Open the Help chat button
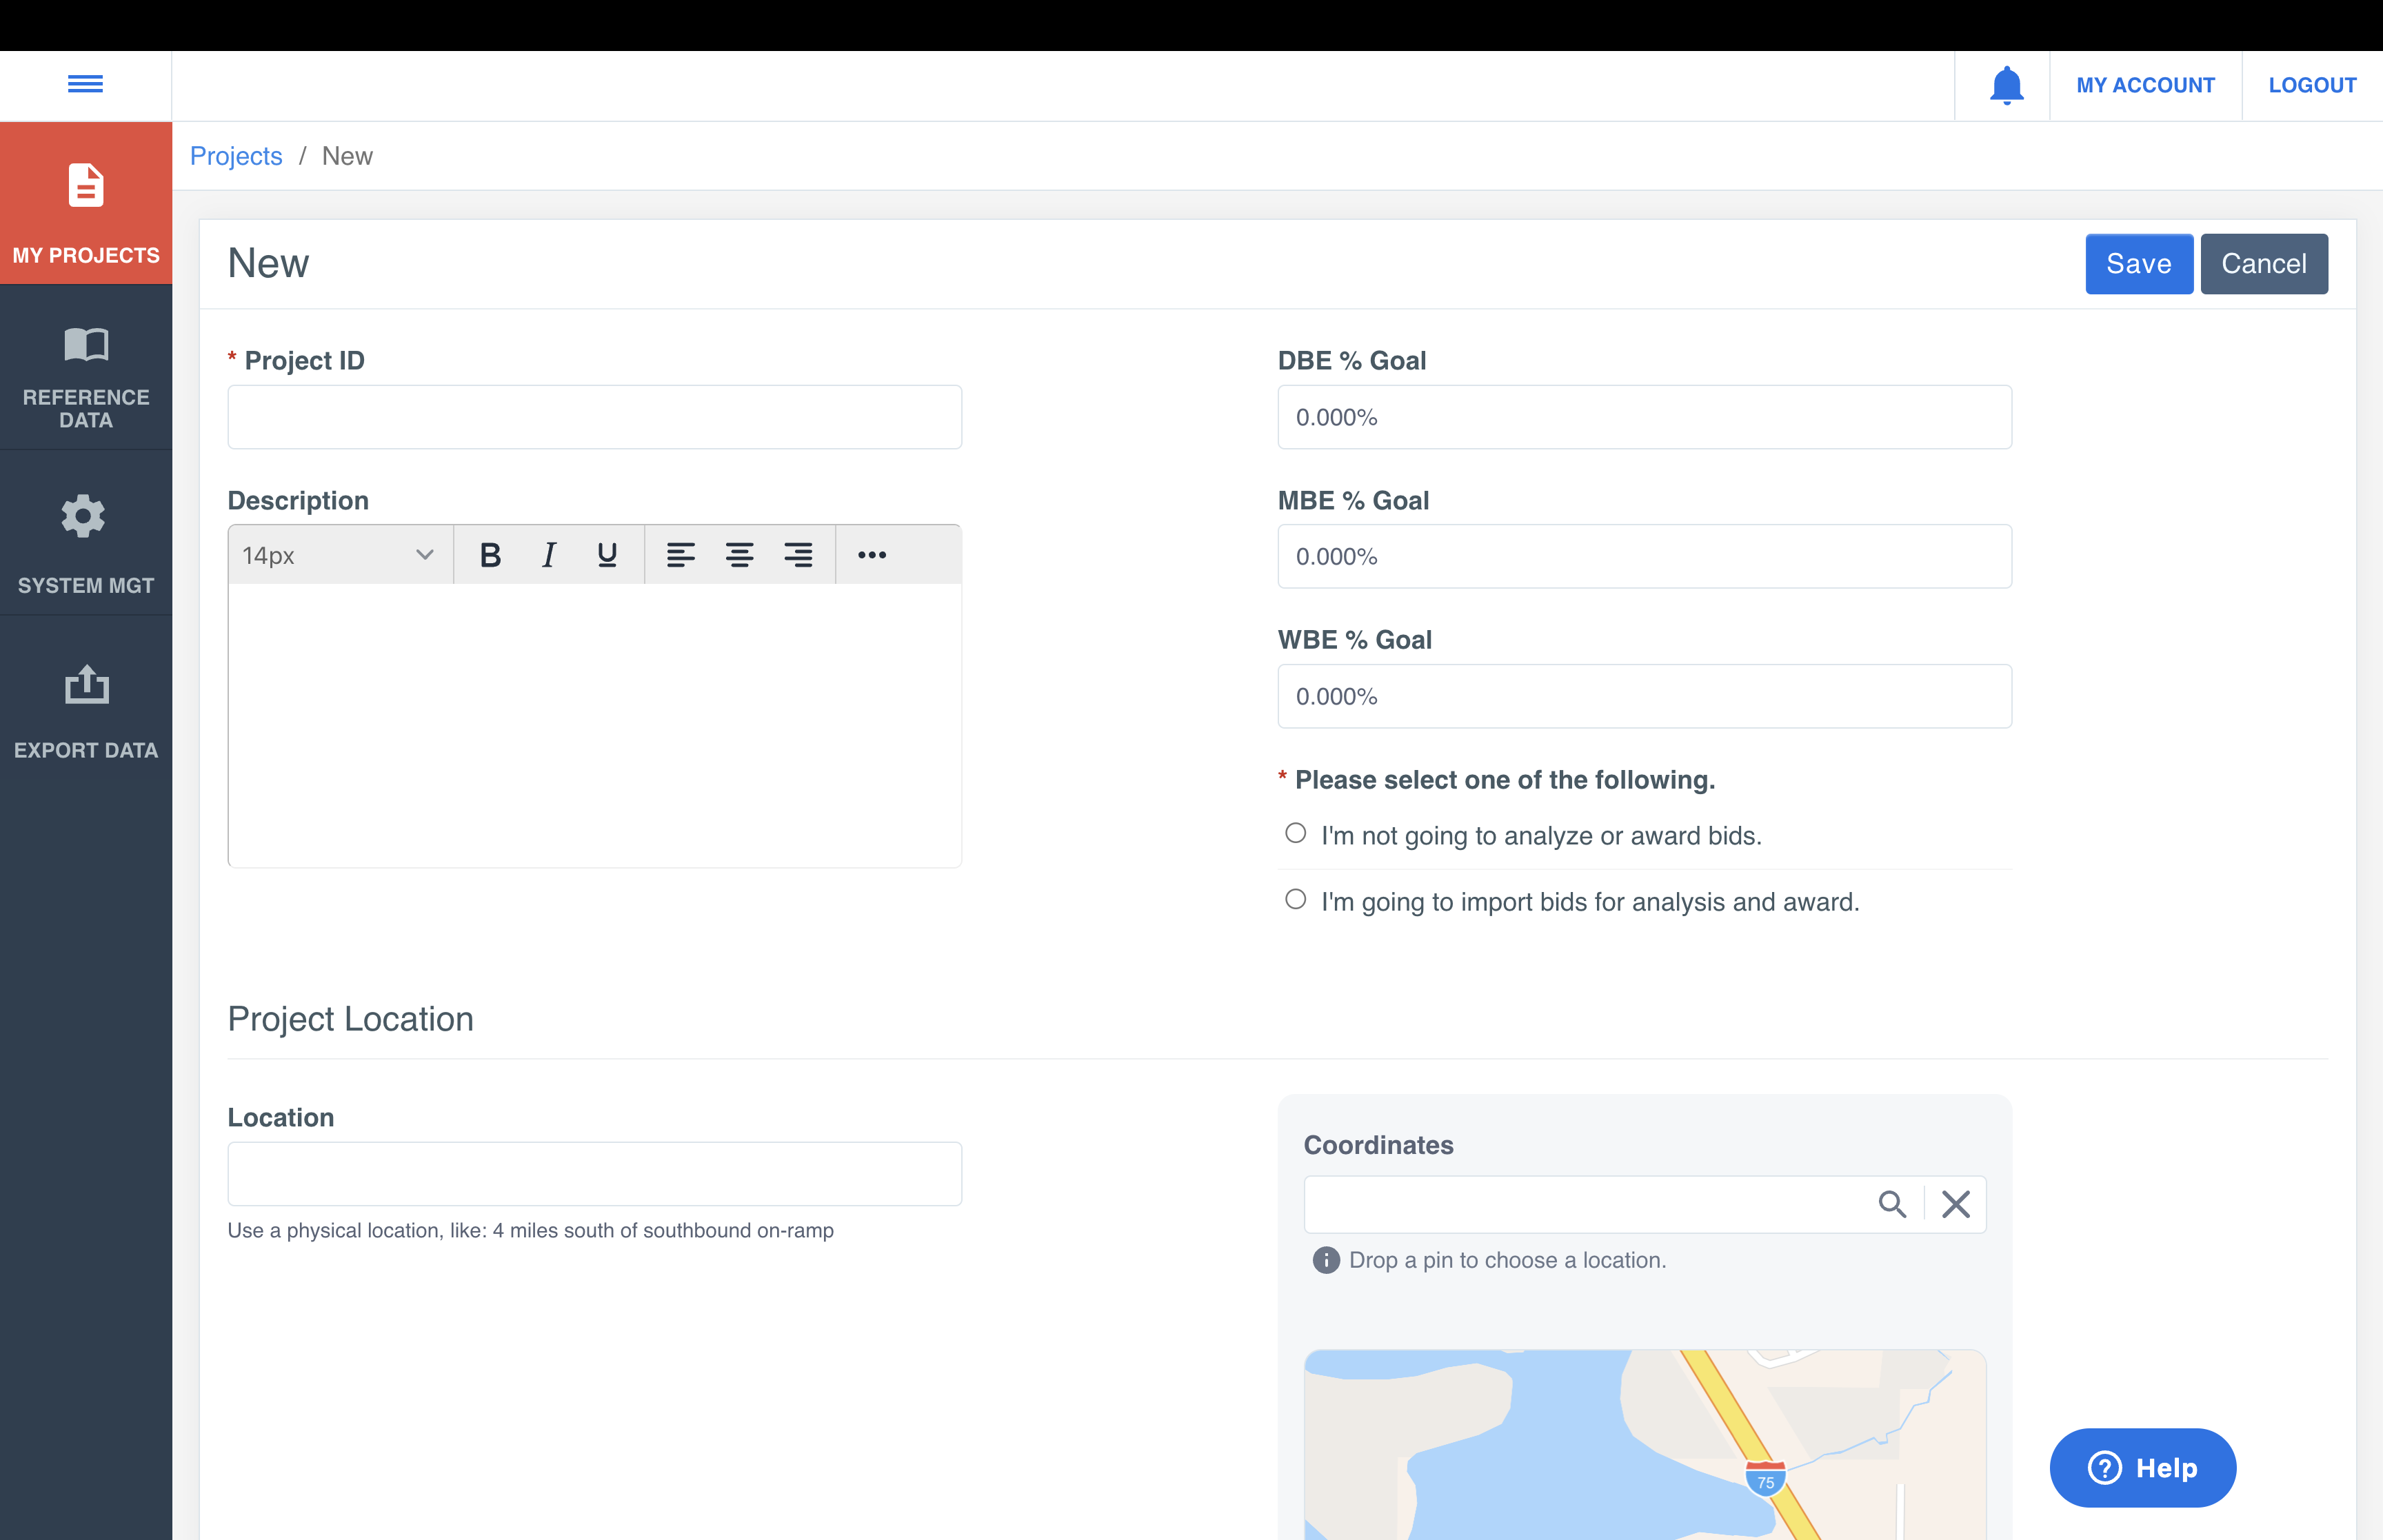2383x1540 pixels. click(x=2142, y=1467)
